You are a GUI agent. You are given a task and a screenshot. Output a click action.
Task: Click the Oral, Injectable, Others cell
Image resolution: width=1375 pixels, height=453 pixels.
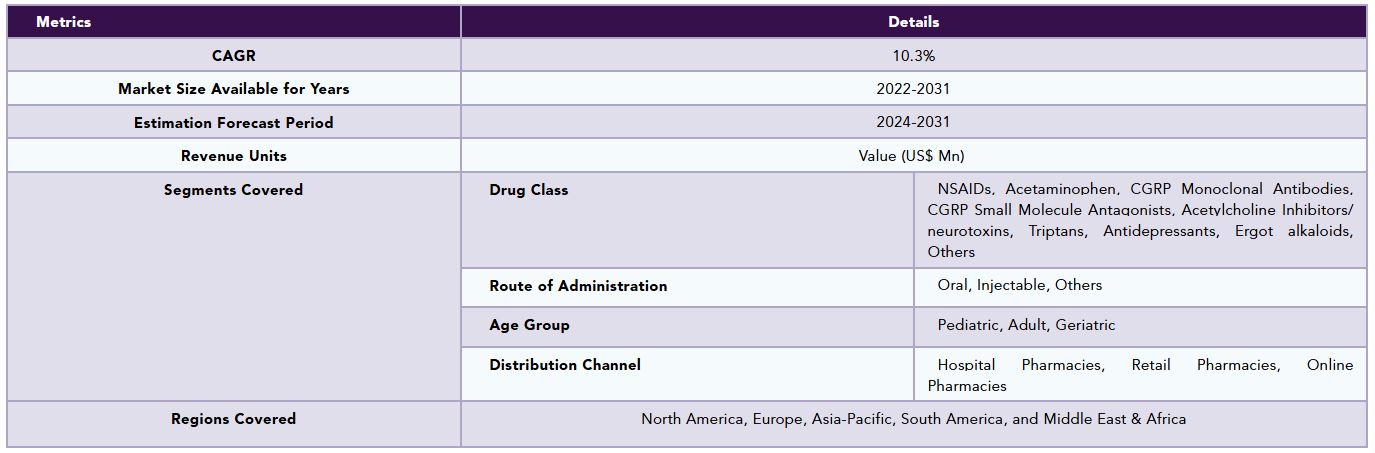pyautogui.click(x=1140, y=287)
